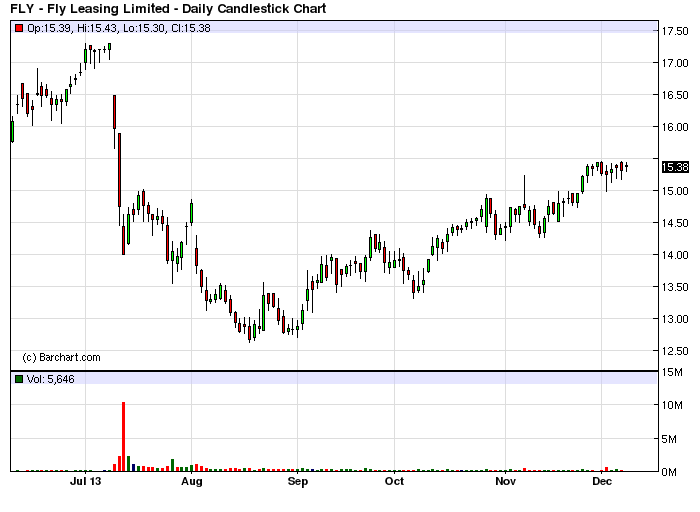The height and width of the screenshot is (512, 700).
Task: Click the green volume legend square
Action: [19, 379]
